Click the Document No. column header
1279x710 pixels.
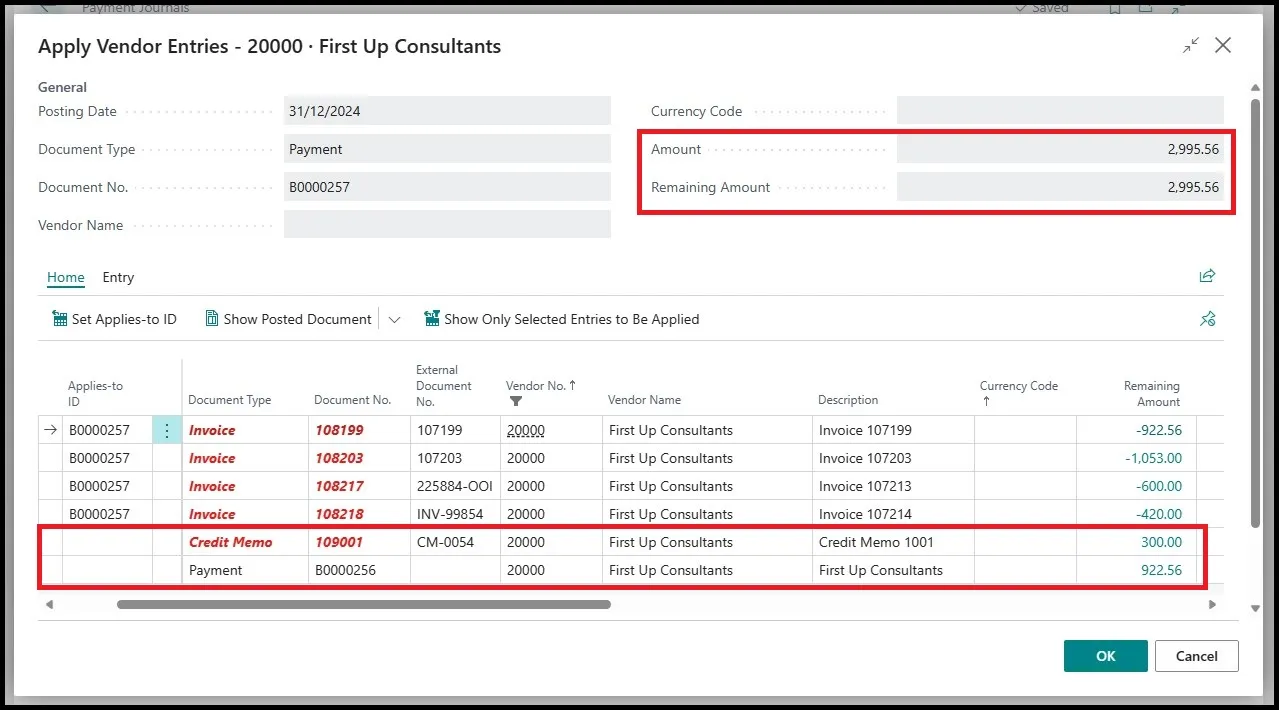tap(352, 400)
